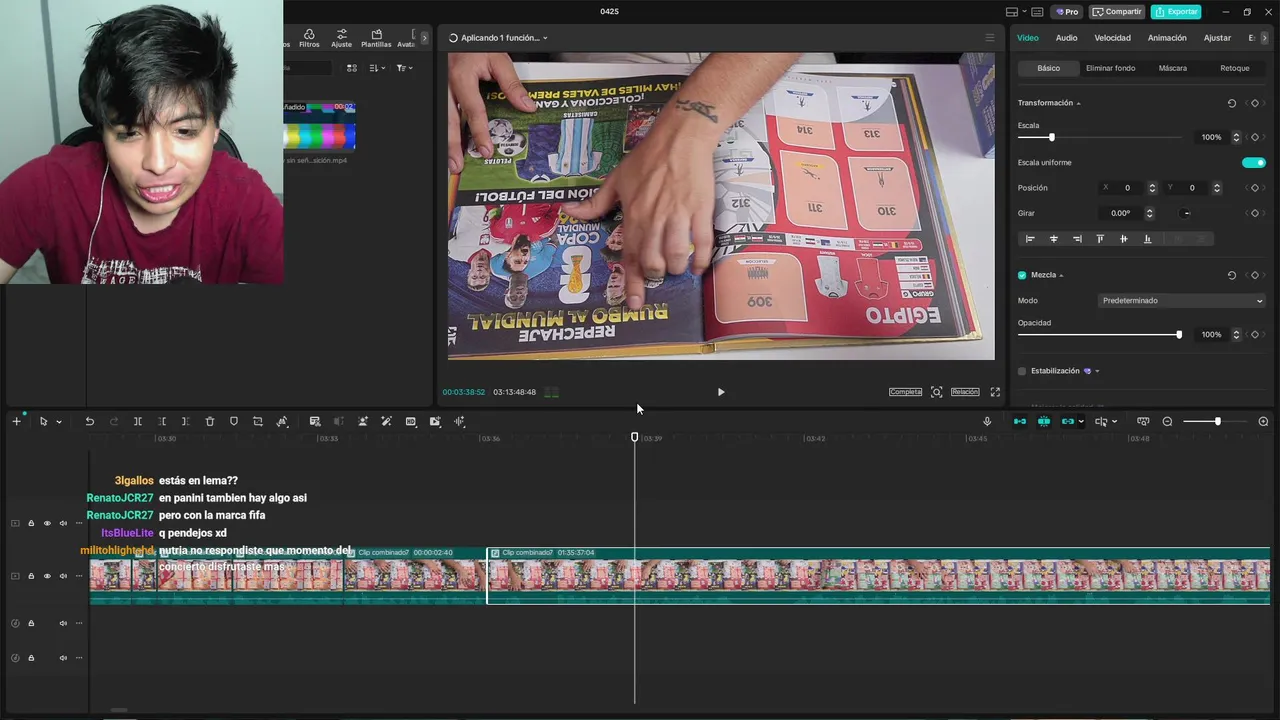The image size is (1280, 720).
Task: Open the selection tool dropdown arrow
Action: point(59,422)
